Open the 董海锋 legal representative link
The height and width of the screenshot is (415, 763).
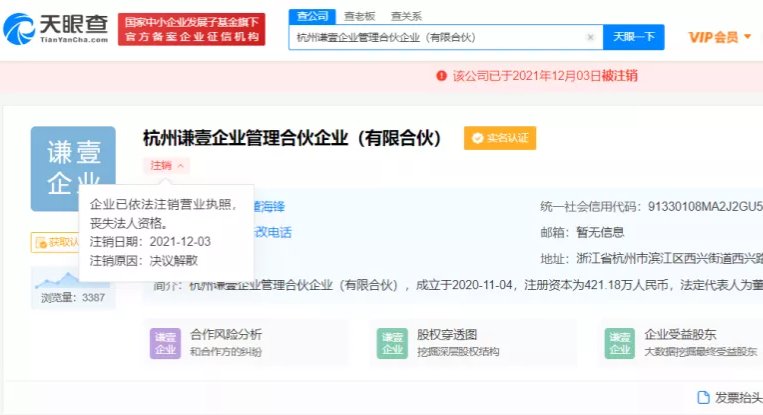(x=269, y=207)
